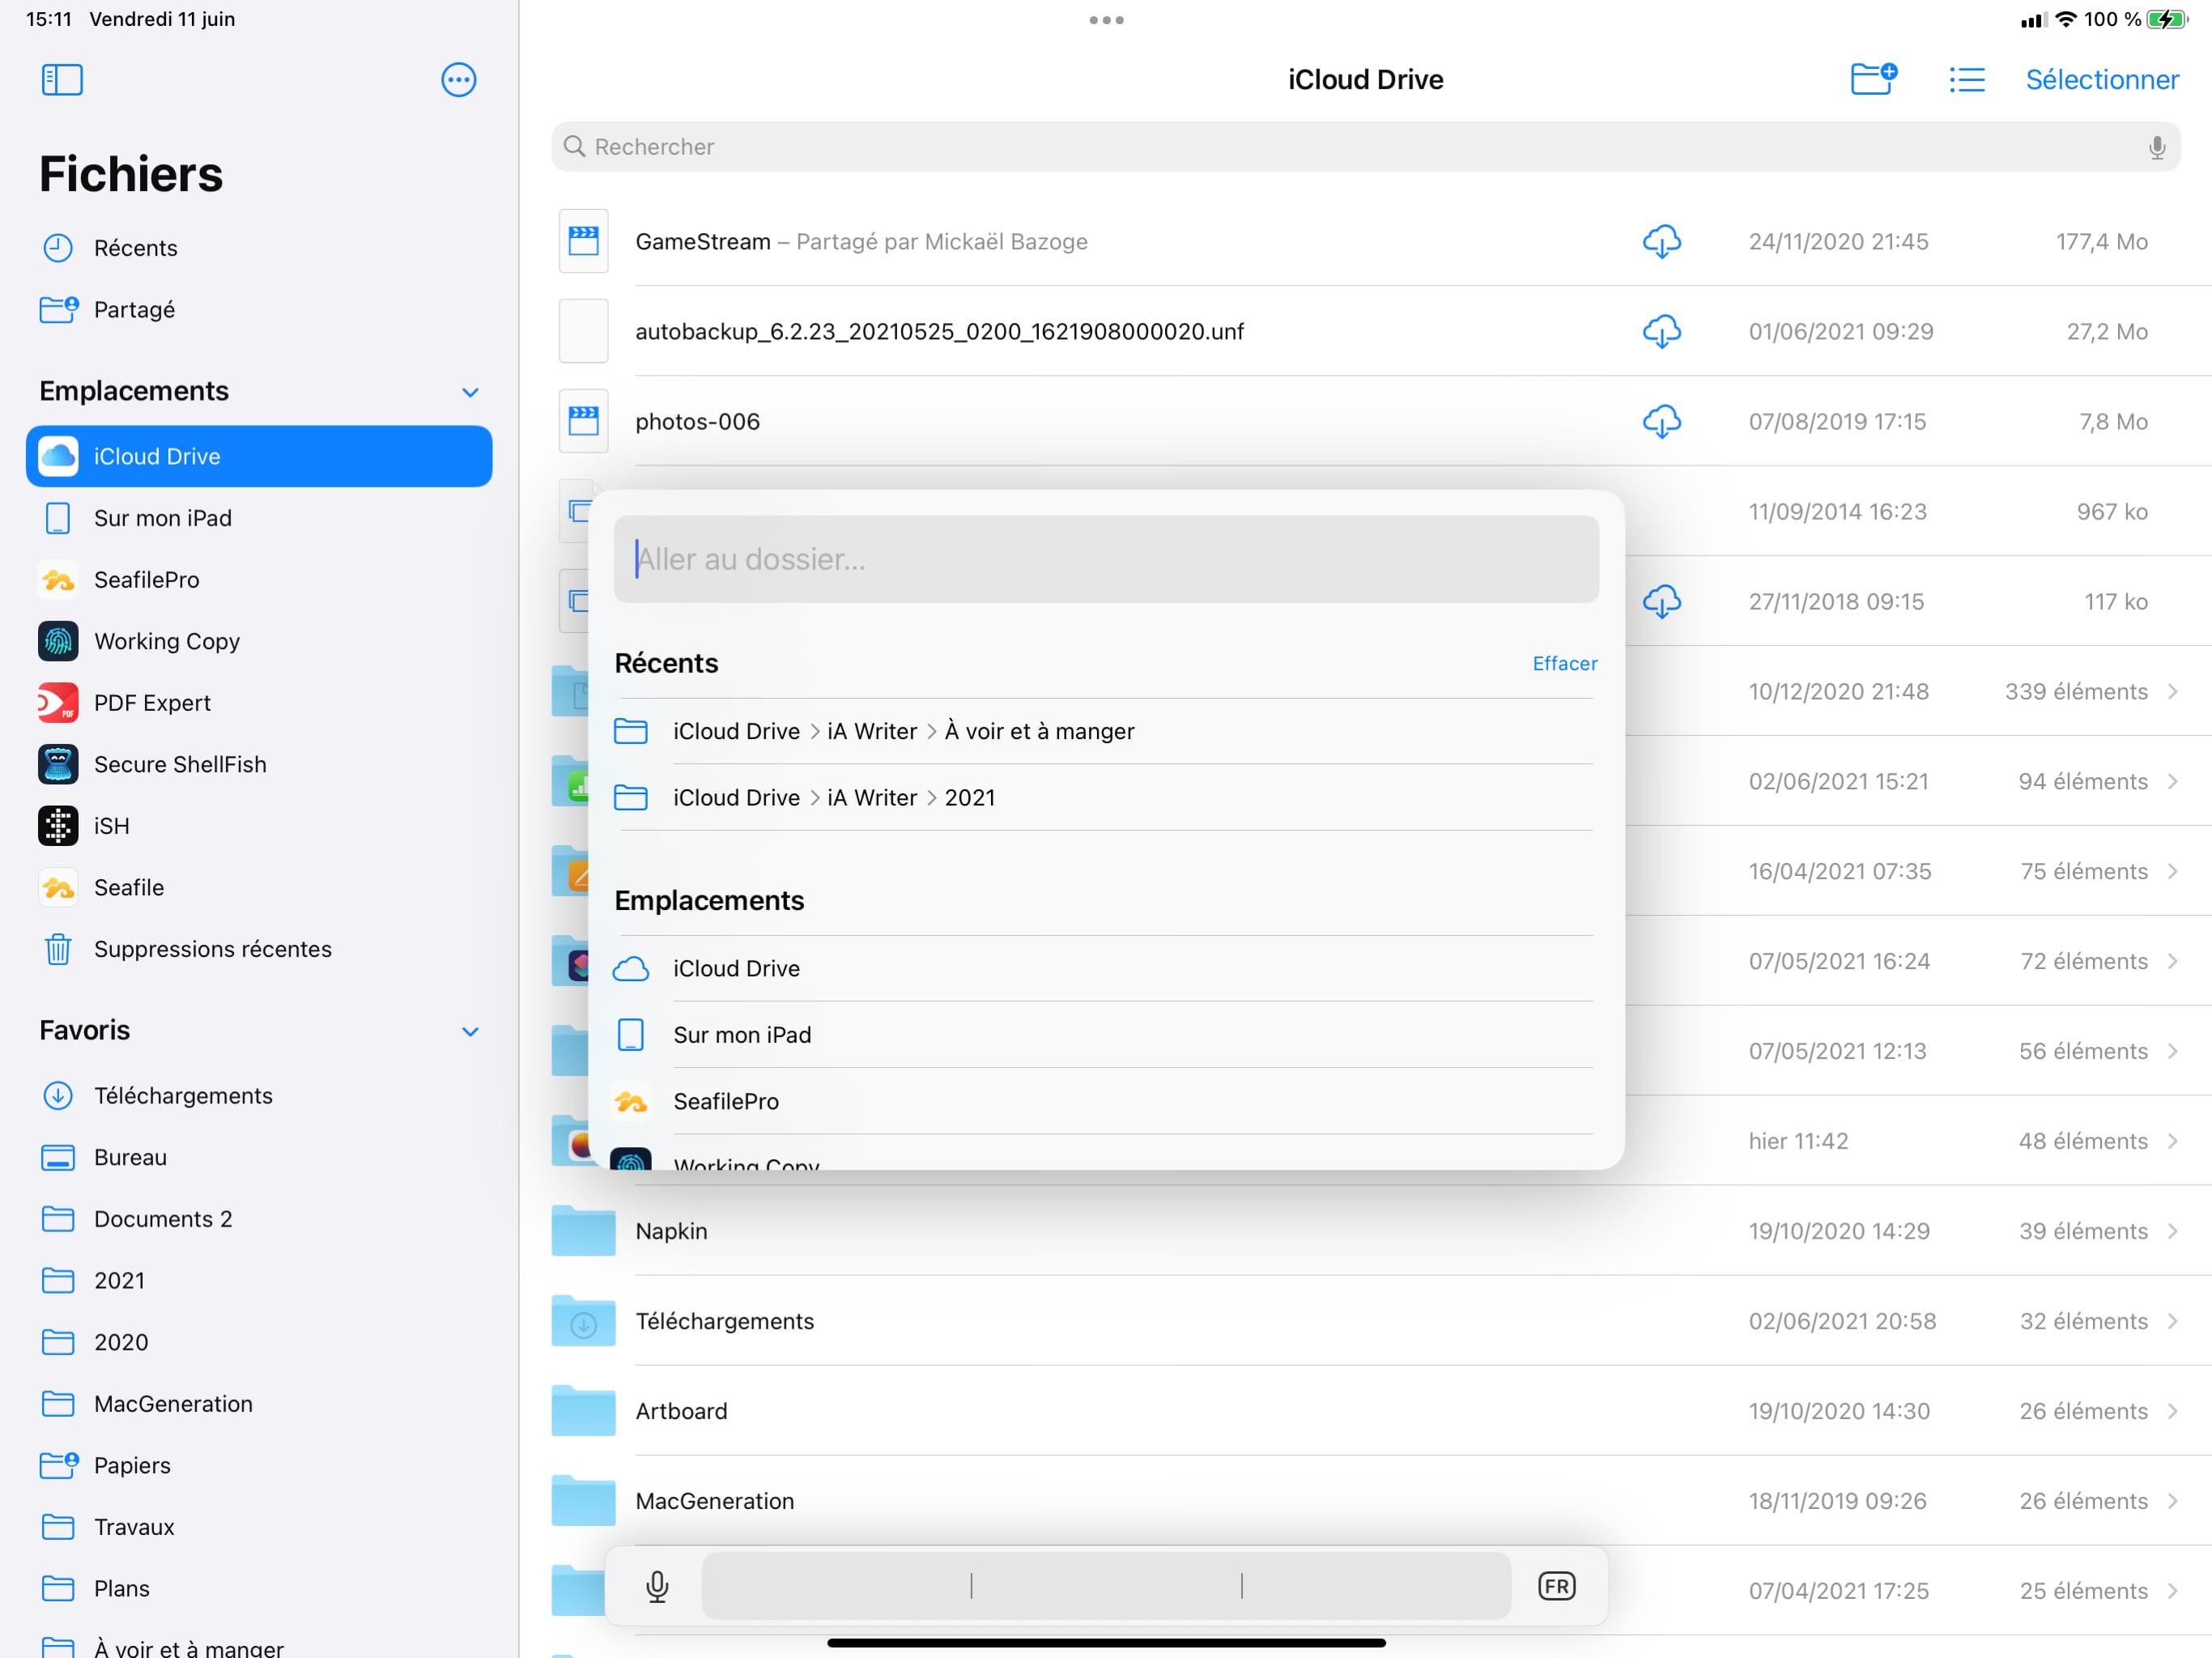Image resolution: width=2212 pixels, height=1658 pixels.
Task: Open Working Copy in sidebar
Action: (x=259, y=641)
